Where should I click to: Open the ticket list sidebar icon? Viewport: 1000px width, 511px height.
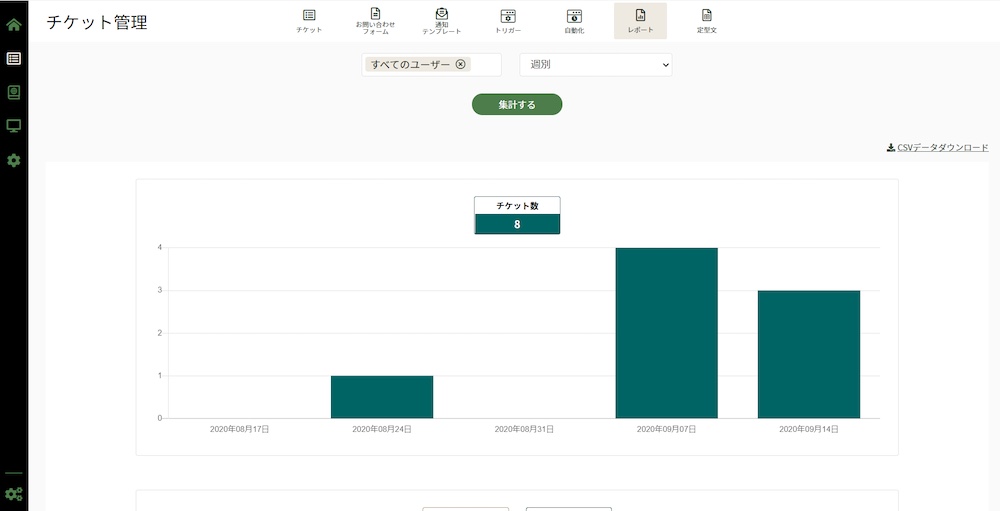14,58
